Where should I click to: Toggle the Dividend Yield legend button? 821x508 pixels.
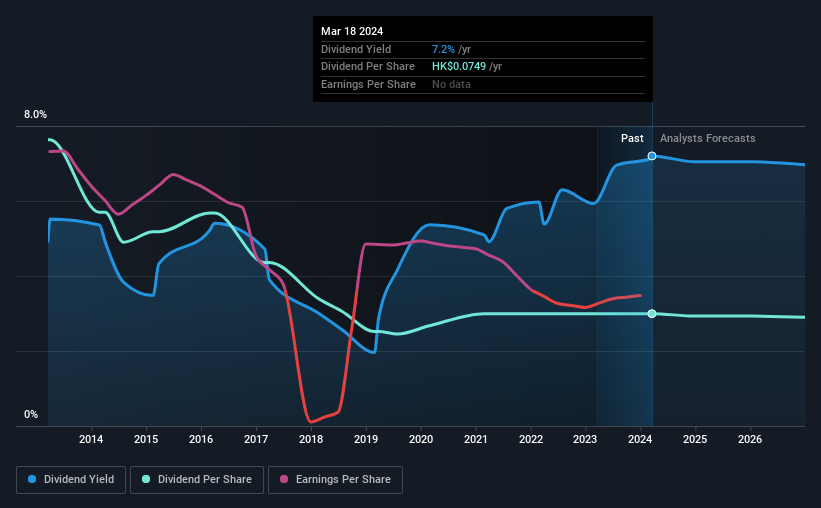coord(71,480)
